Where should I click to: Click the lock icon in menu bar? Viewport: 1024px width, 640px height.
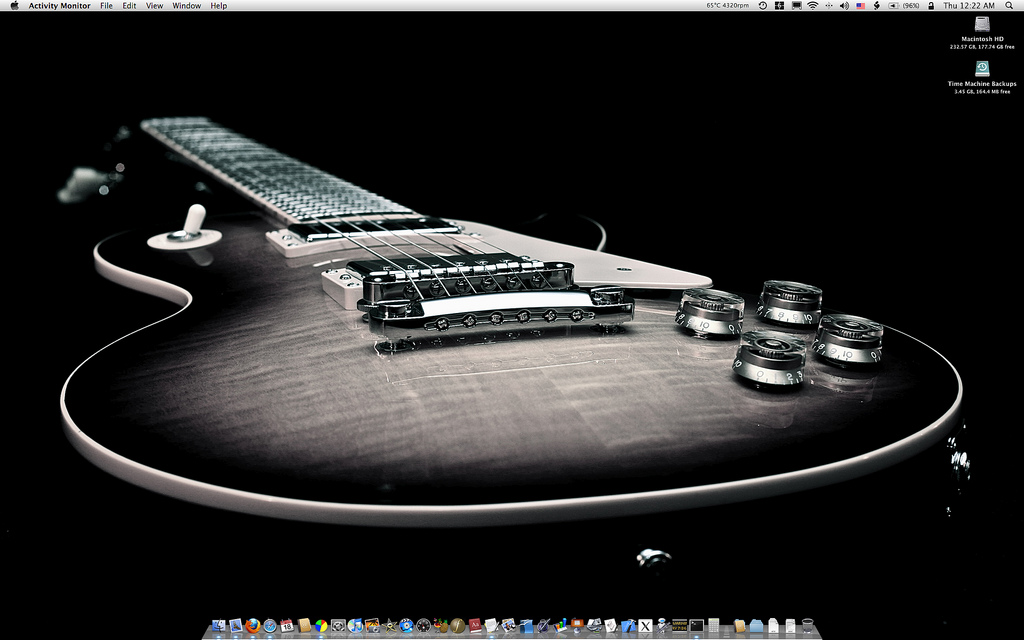[x=931, y=5]
